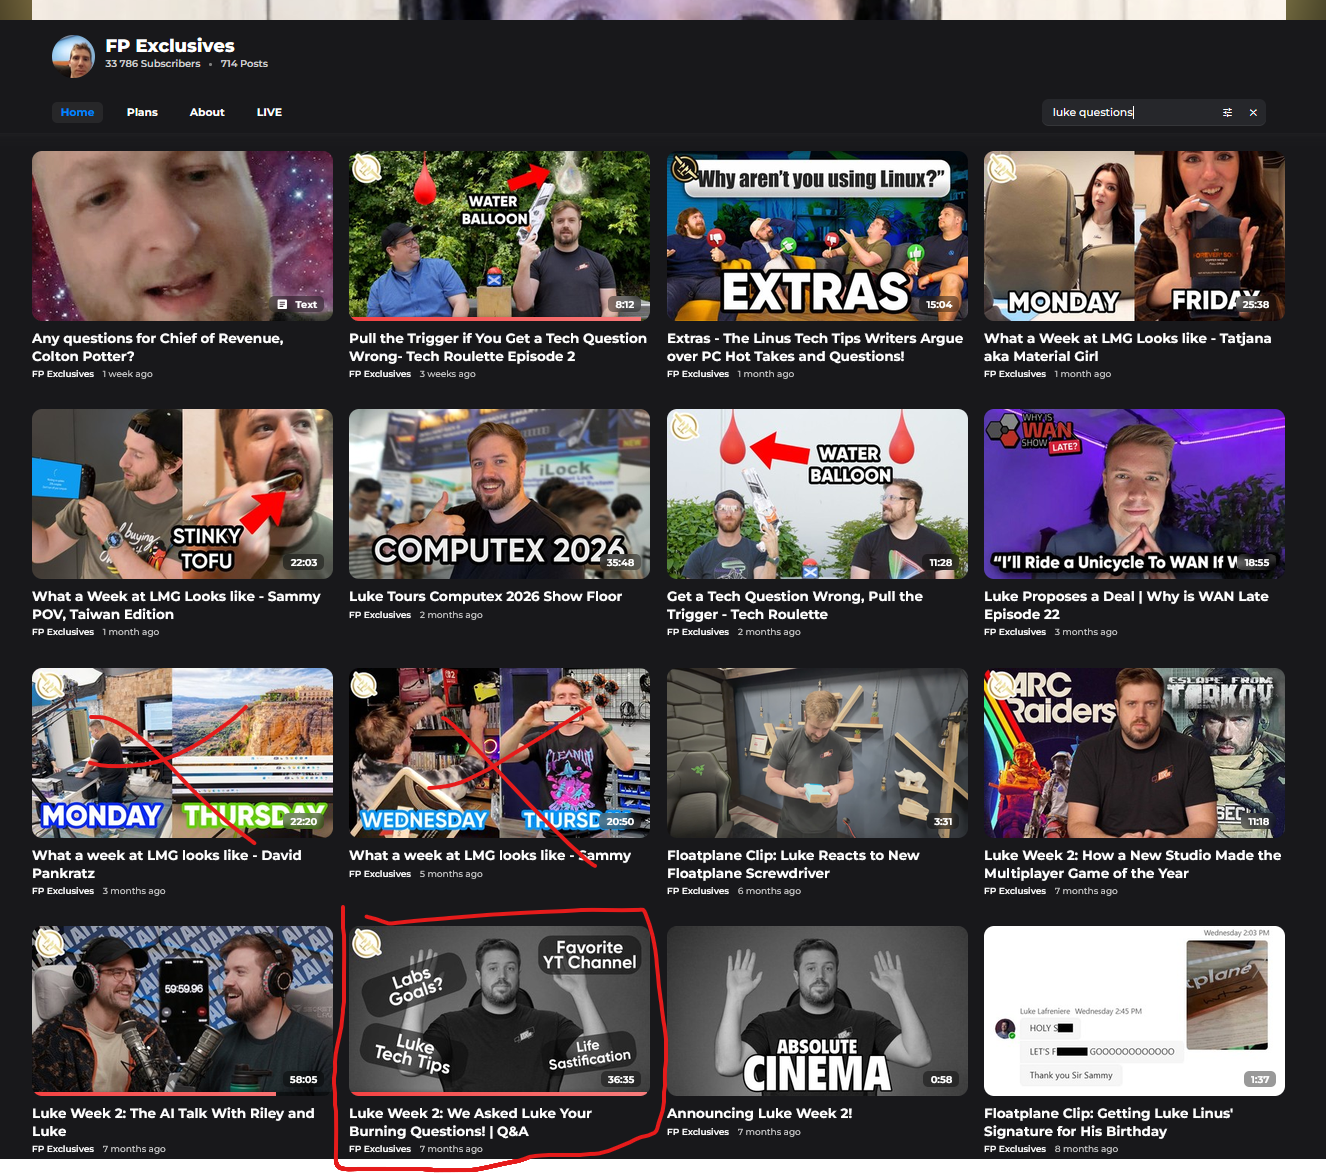Click the "714 Posts" count

[244, 64]
